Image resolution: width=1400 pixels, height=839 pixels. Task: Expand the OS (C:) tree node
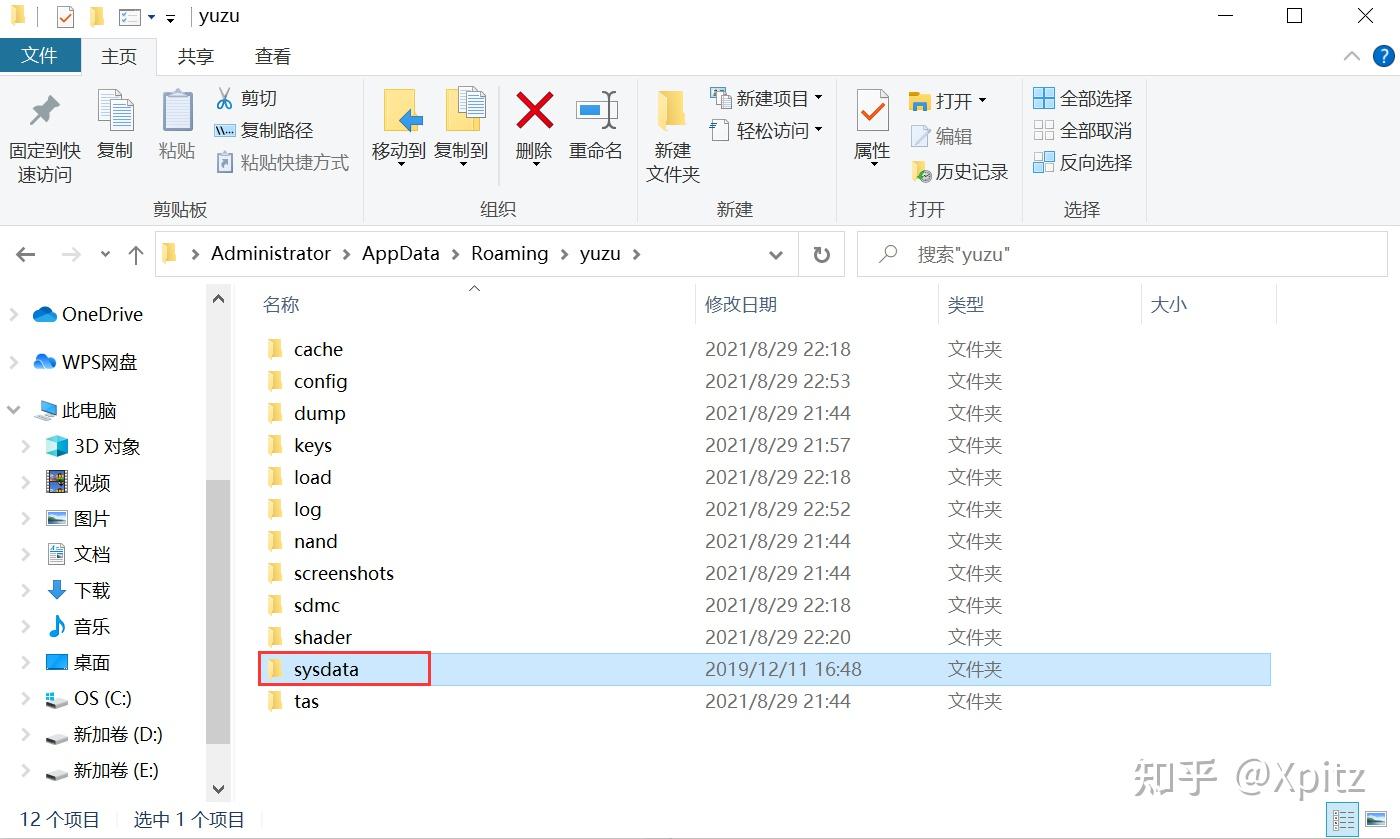27,698
